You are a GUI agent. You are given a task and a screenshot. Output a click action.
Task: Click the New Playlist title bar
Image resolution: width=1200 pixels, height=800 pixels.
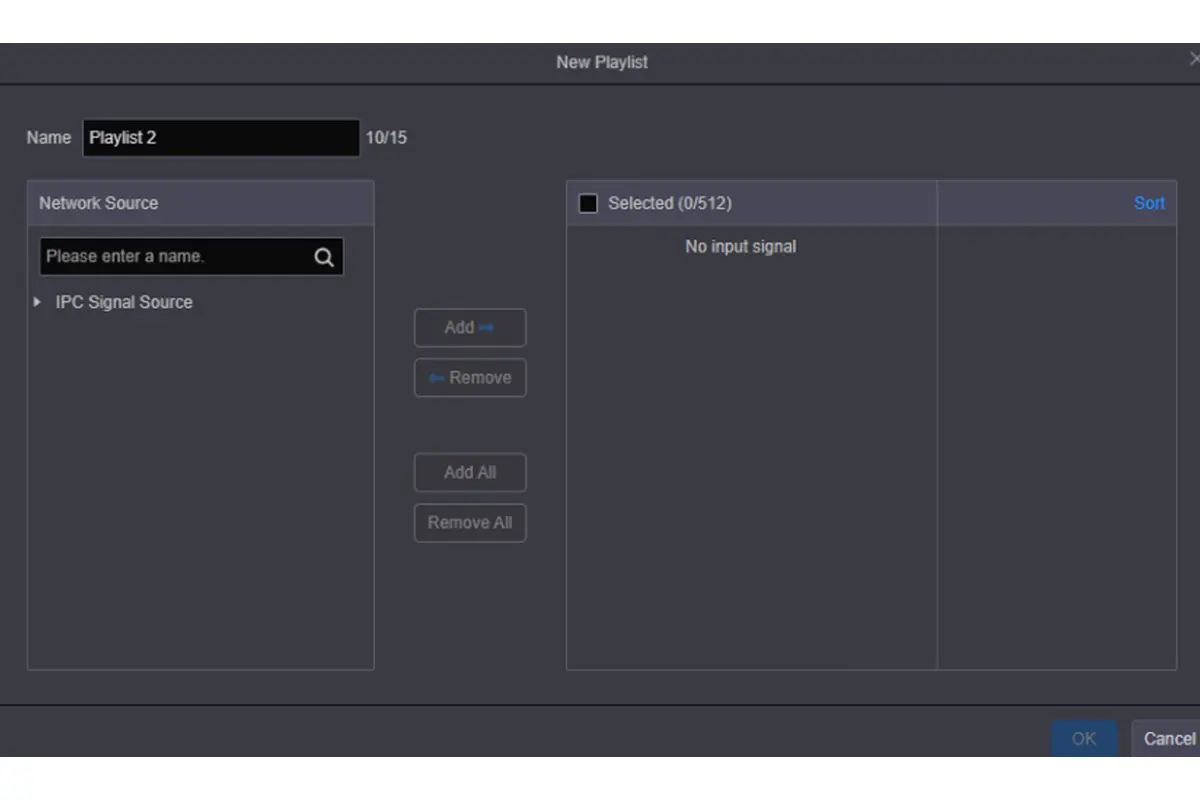(x=601, y=62)
